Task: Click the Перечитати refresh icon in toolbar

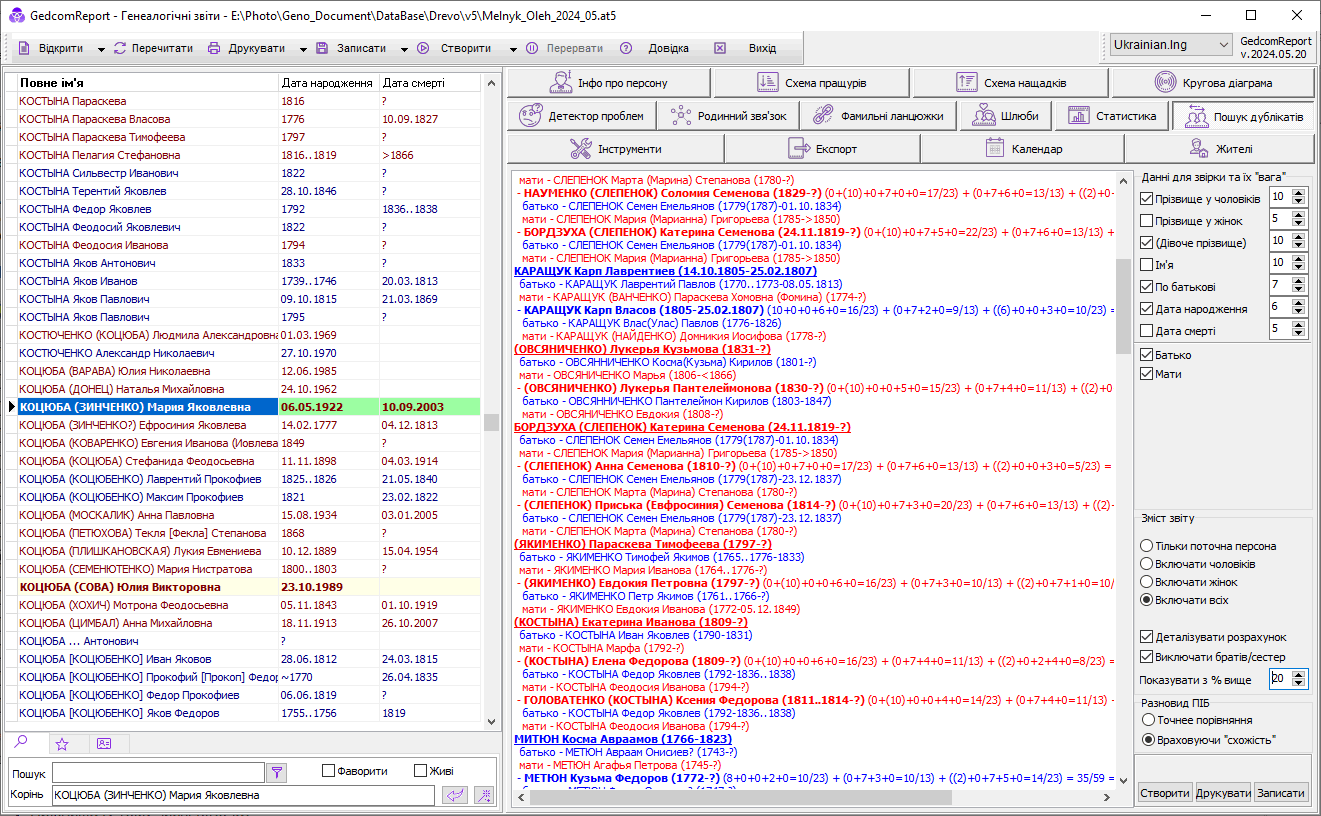Action: 121,48
